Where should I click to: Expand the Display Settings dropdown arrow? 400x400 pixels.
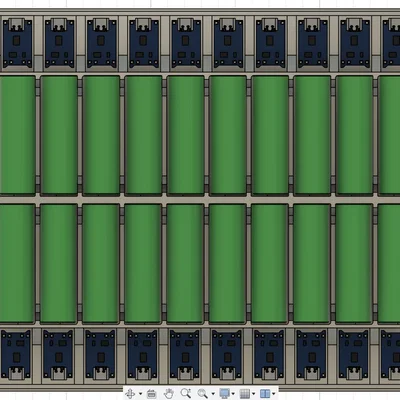click(233, 394)
